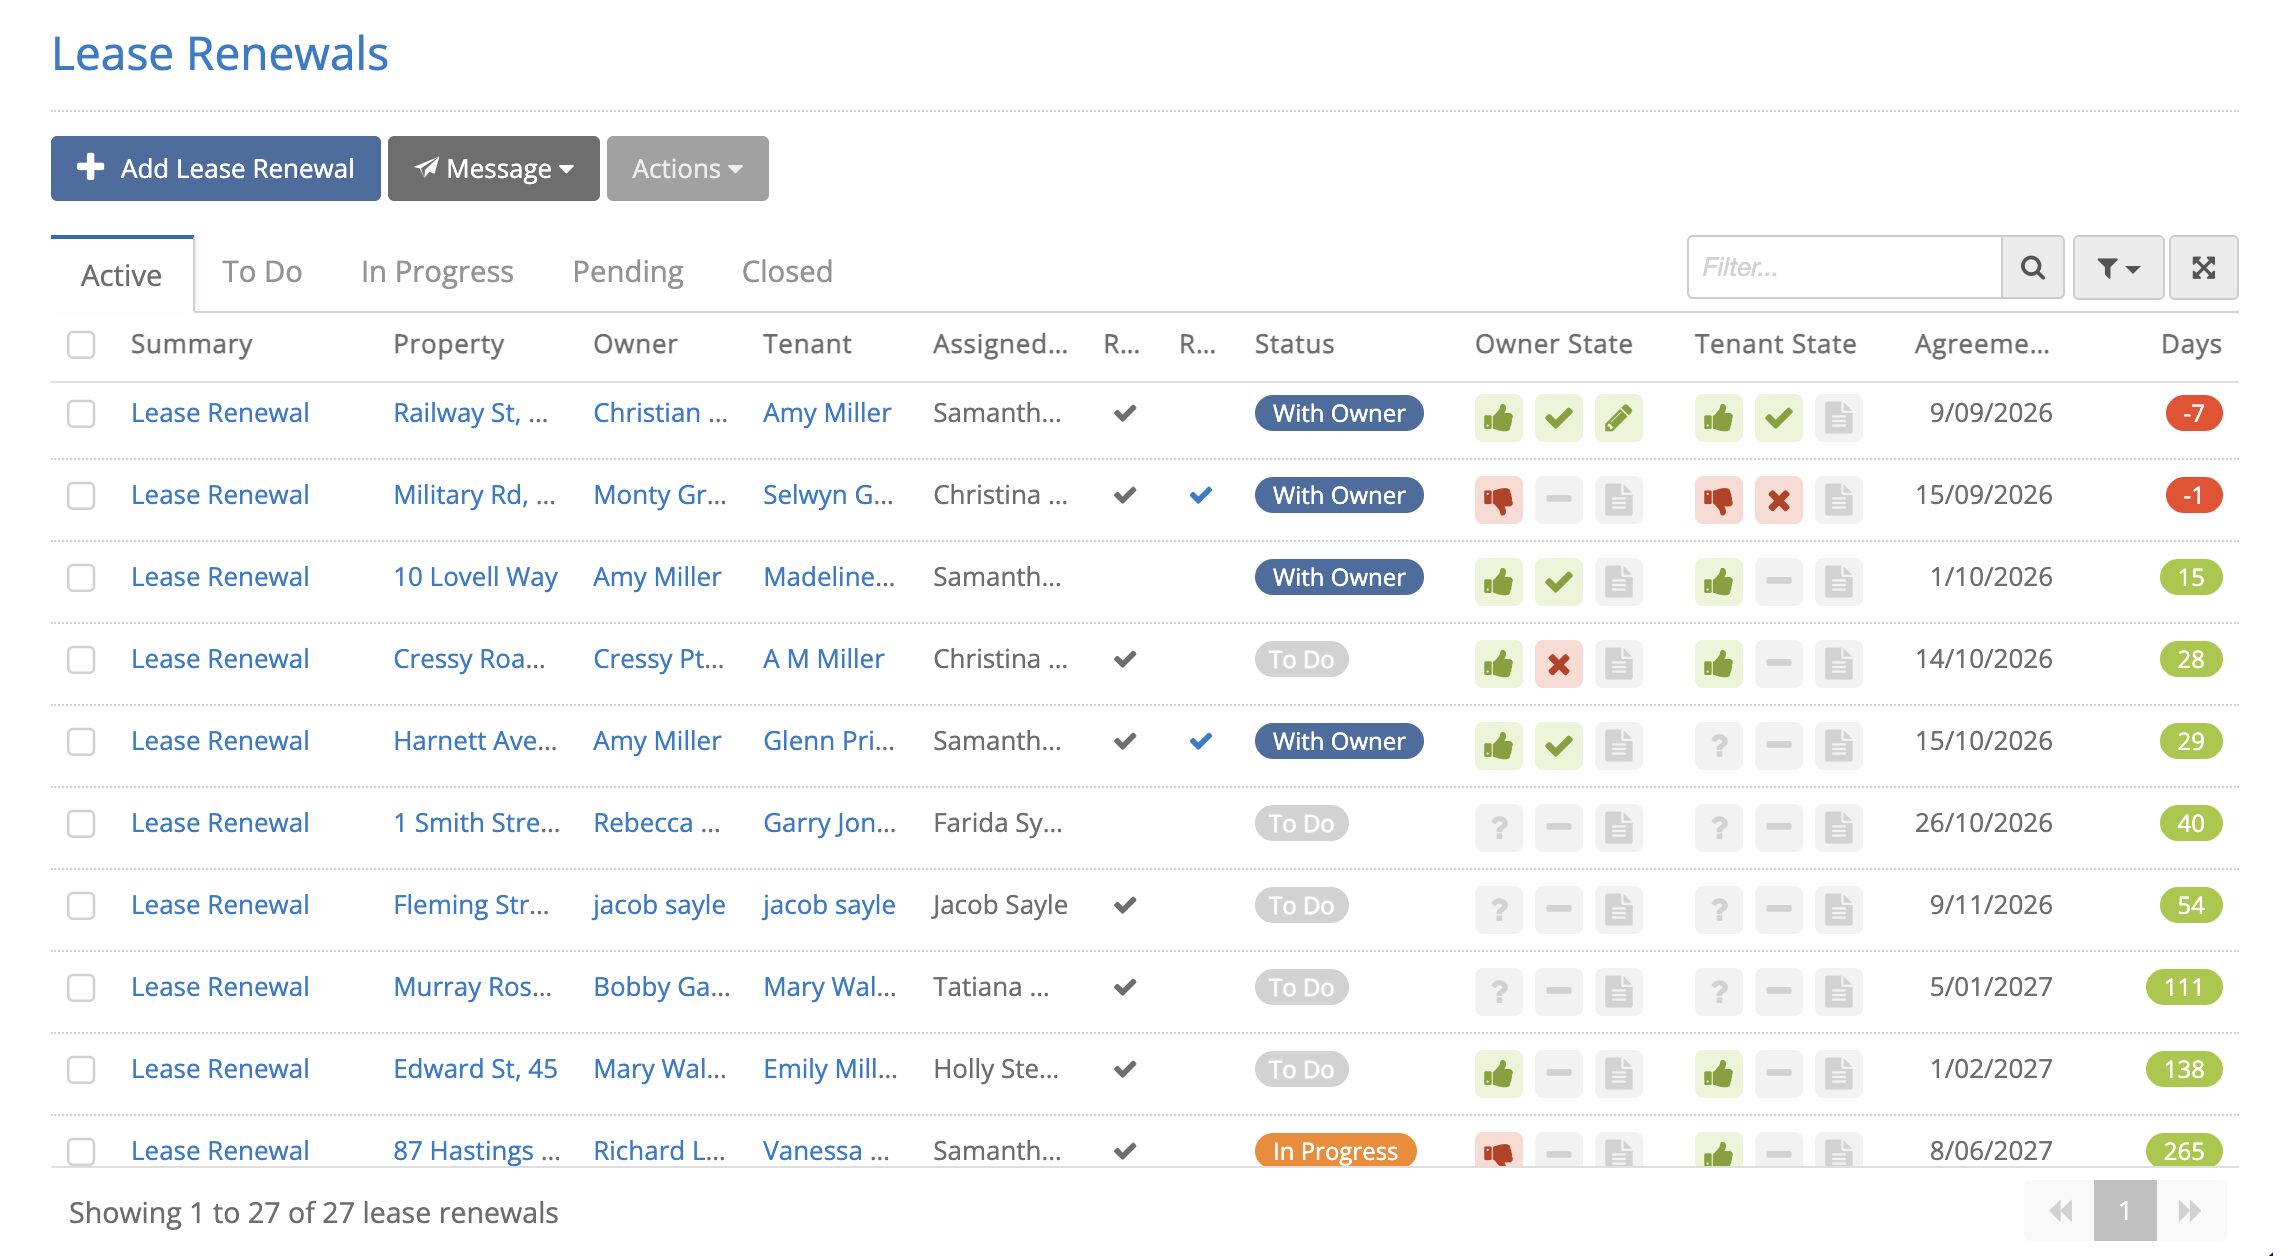Check the Harnett Ave row checkbox
Screen dimensions: 2296x1256
(81, 741)
